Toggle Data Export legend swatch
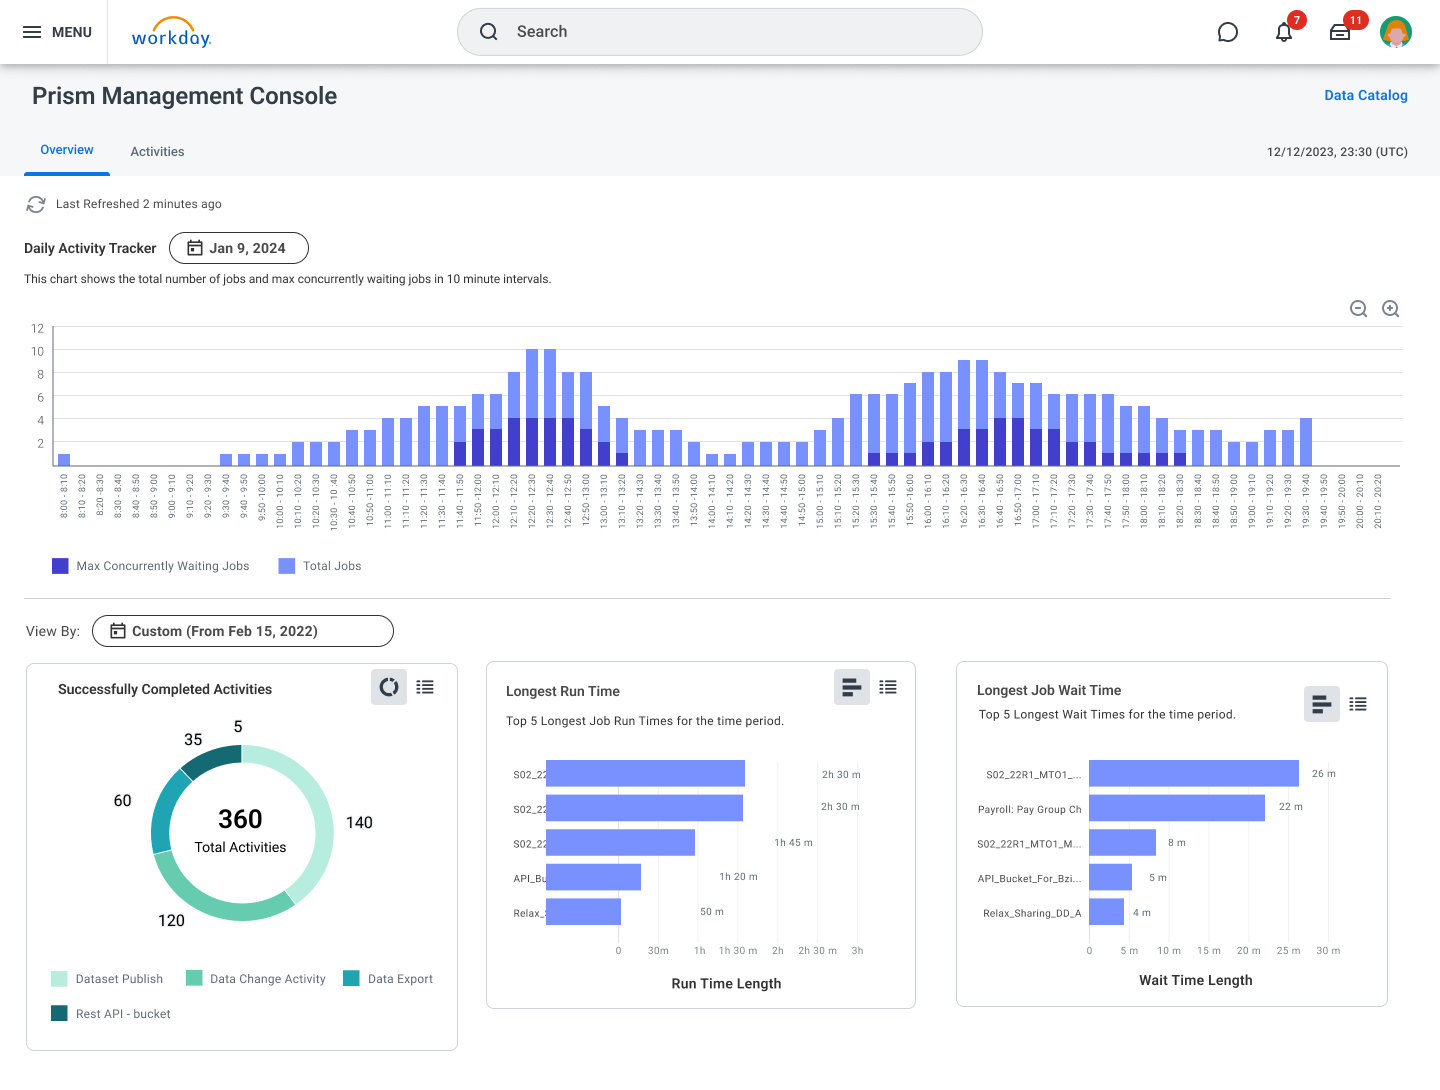1440x1090 pixels. [x=351, y=979]
